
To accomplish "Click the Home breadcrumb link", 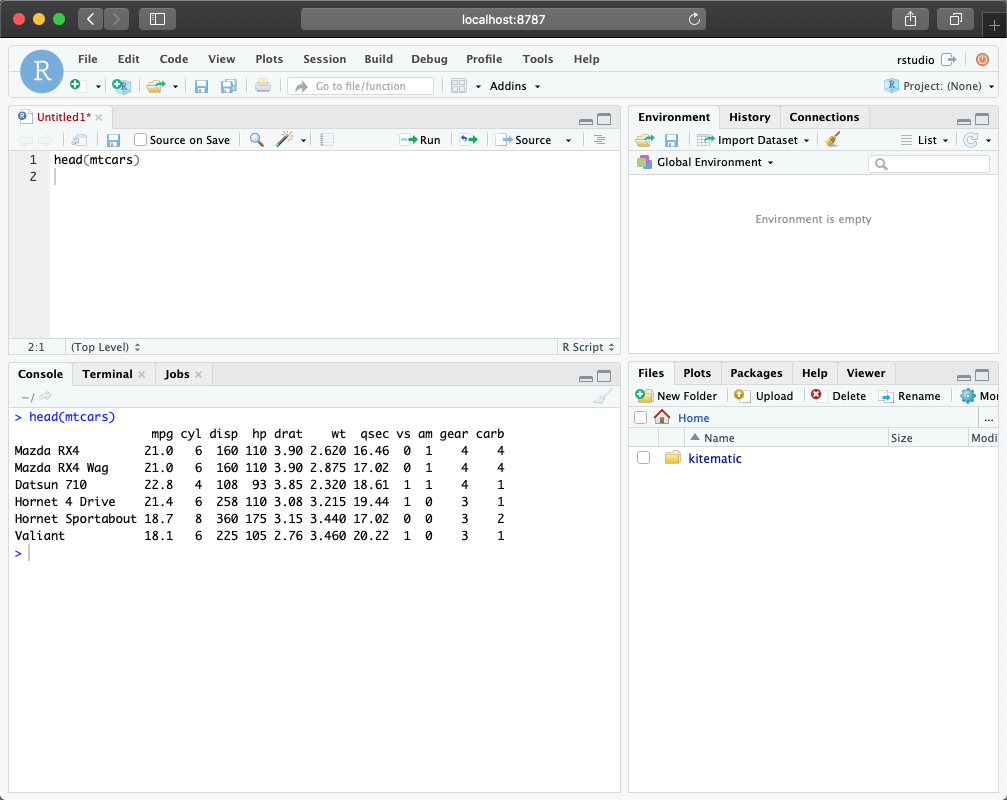I will click(x=694, y=418).
